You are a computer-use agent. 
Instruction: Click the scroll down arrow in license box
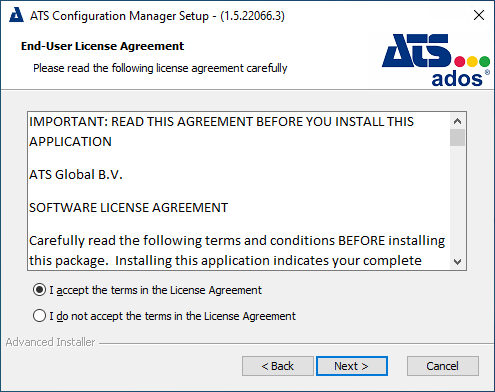(x=457, y=262)
